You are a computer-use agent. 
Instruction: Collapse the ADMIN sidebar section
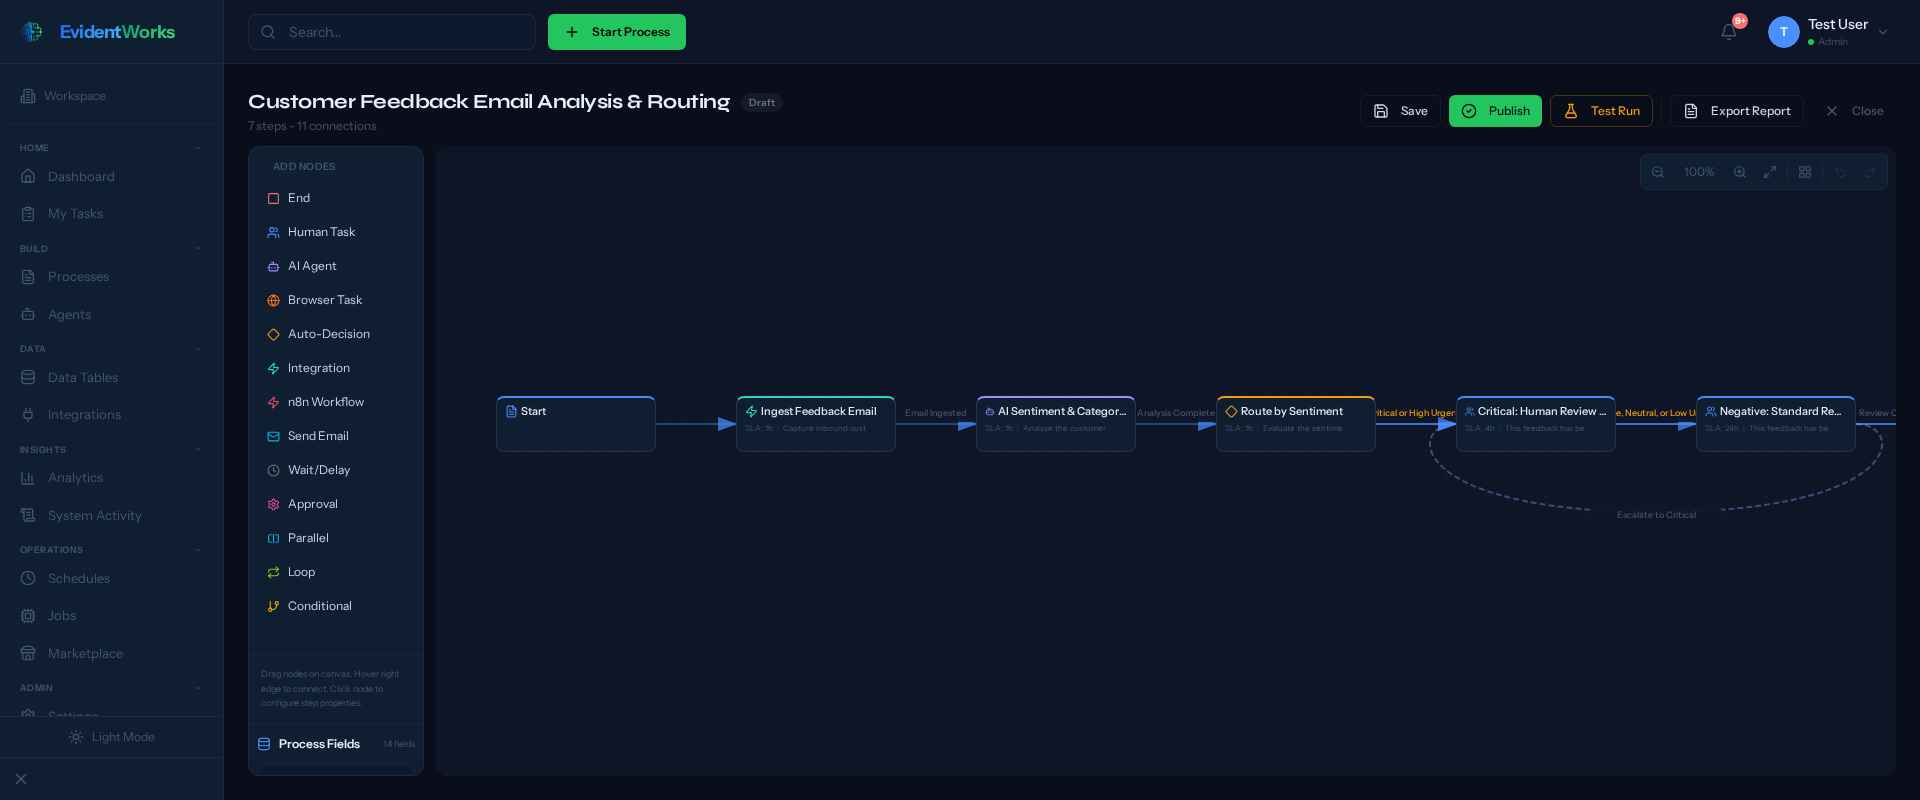198,688
